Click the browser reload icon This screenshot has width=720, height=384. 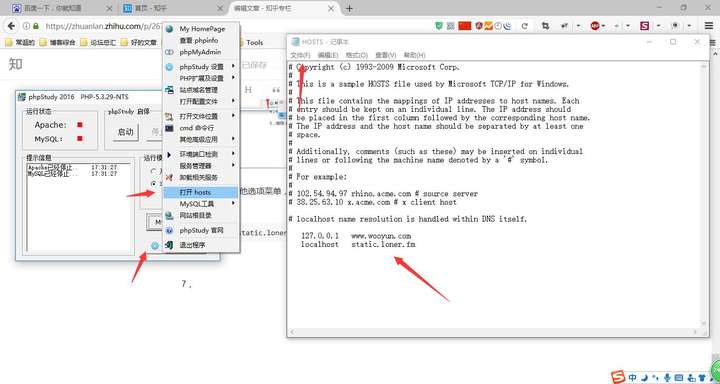[524, 26]
